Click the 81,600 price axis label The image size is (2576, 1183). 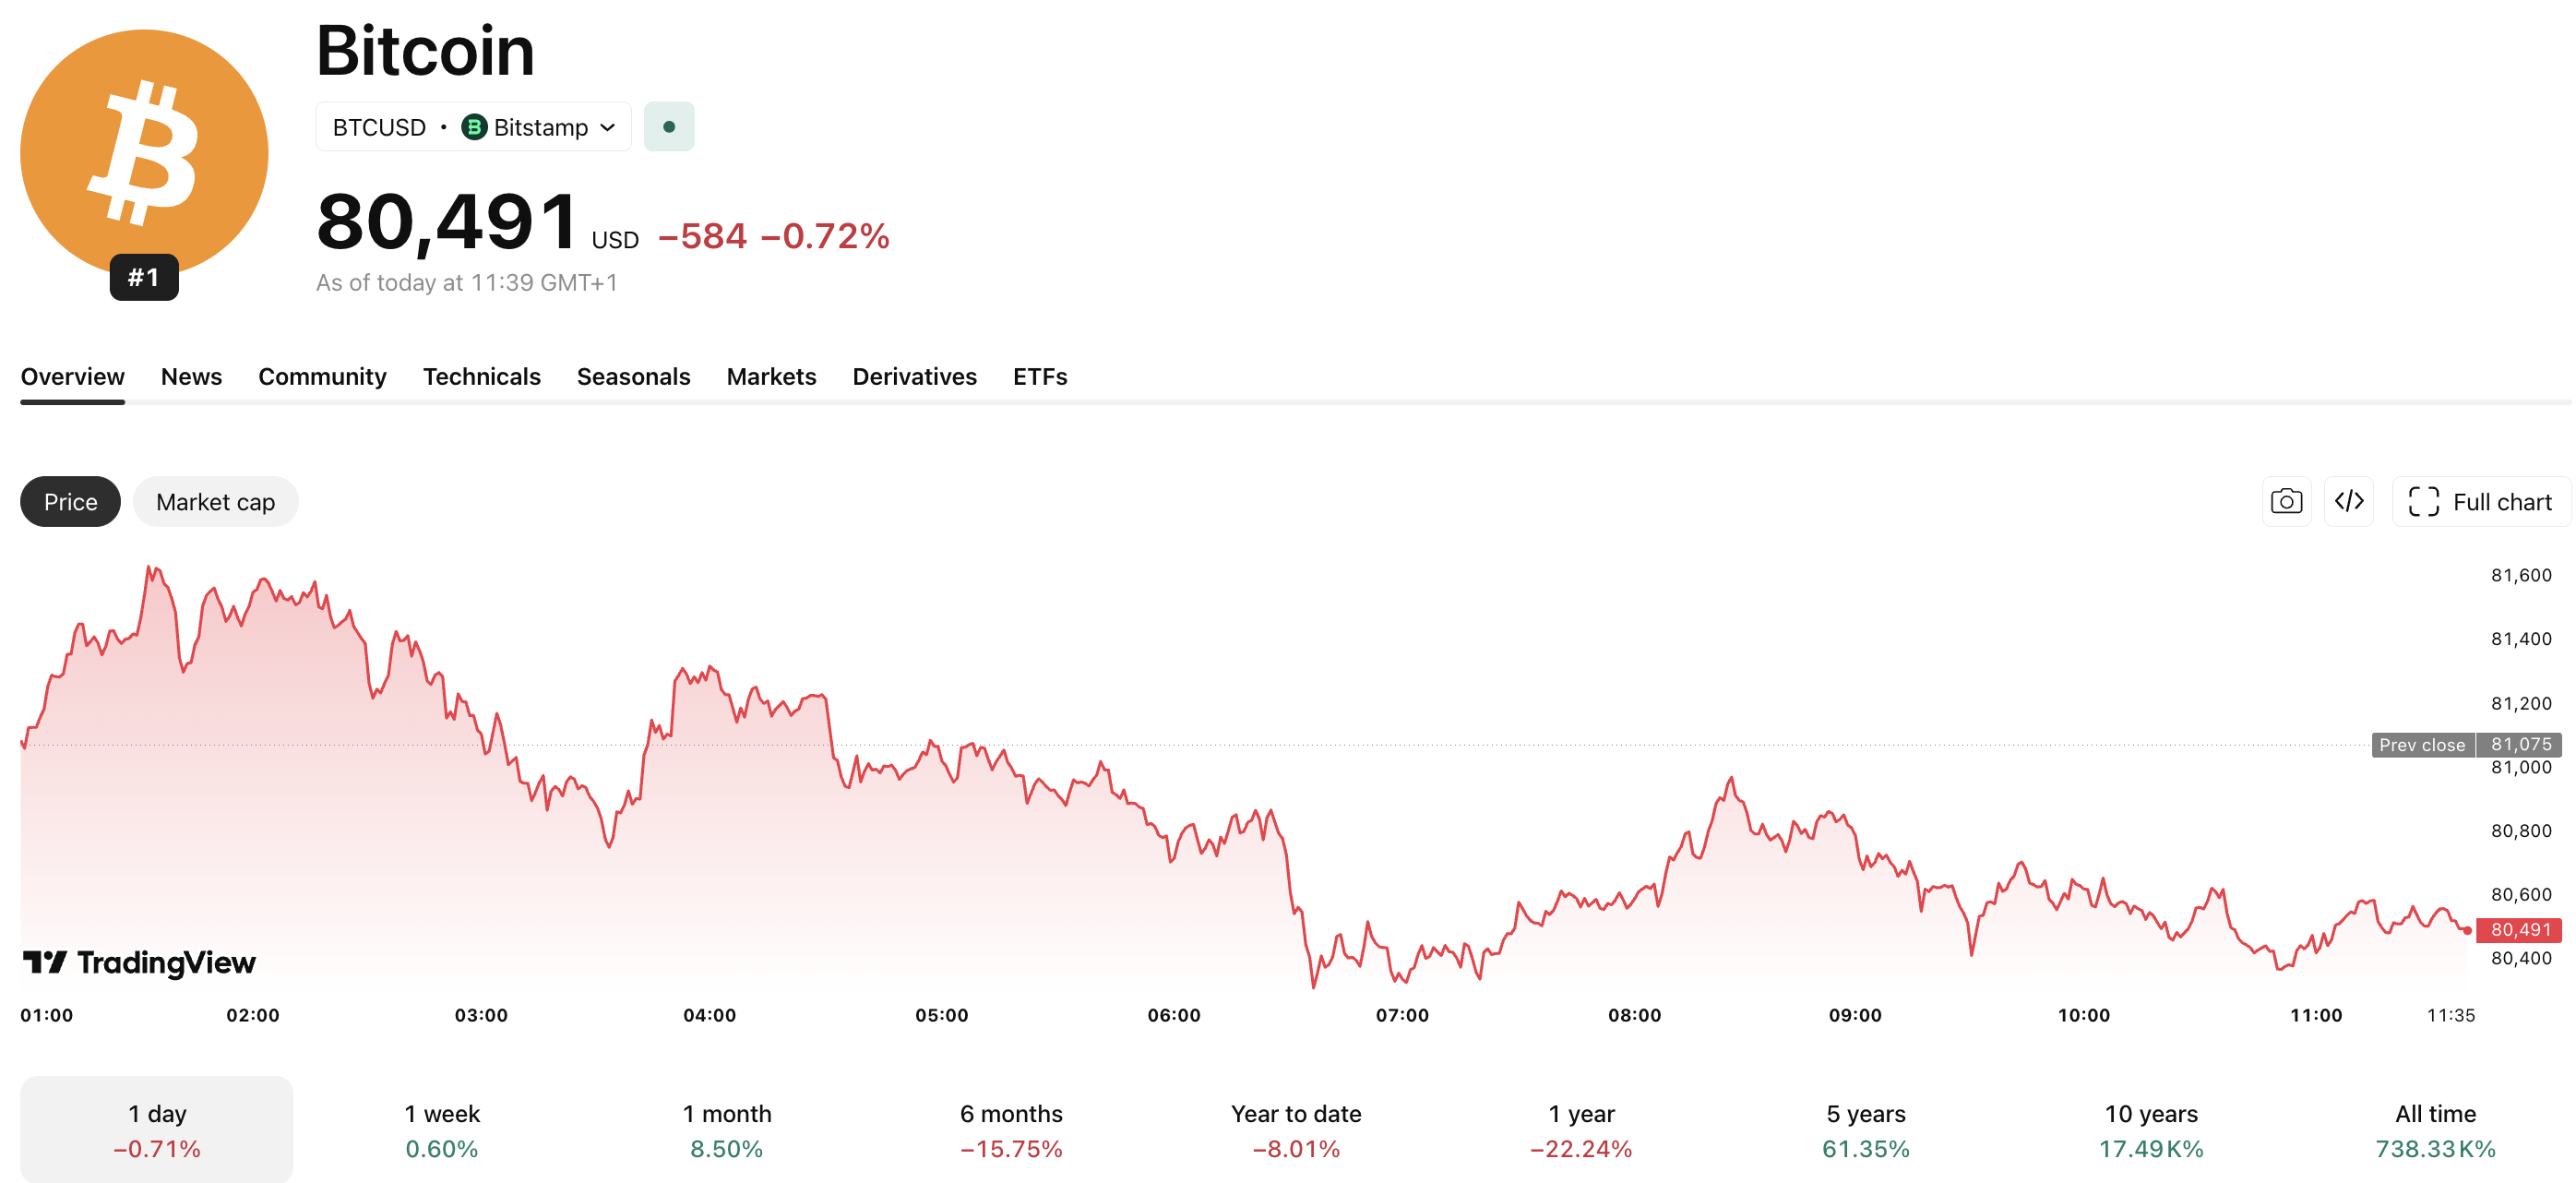[2521, 575]
